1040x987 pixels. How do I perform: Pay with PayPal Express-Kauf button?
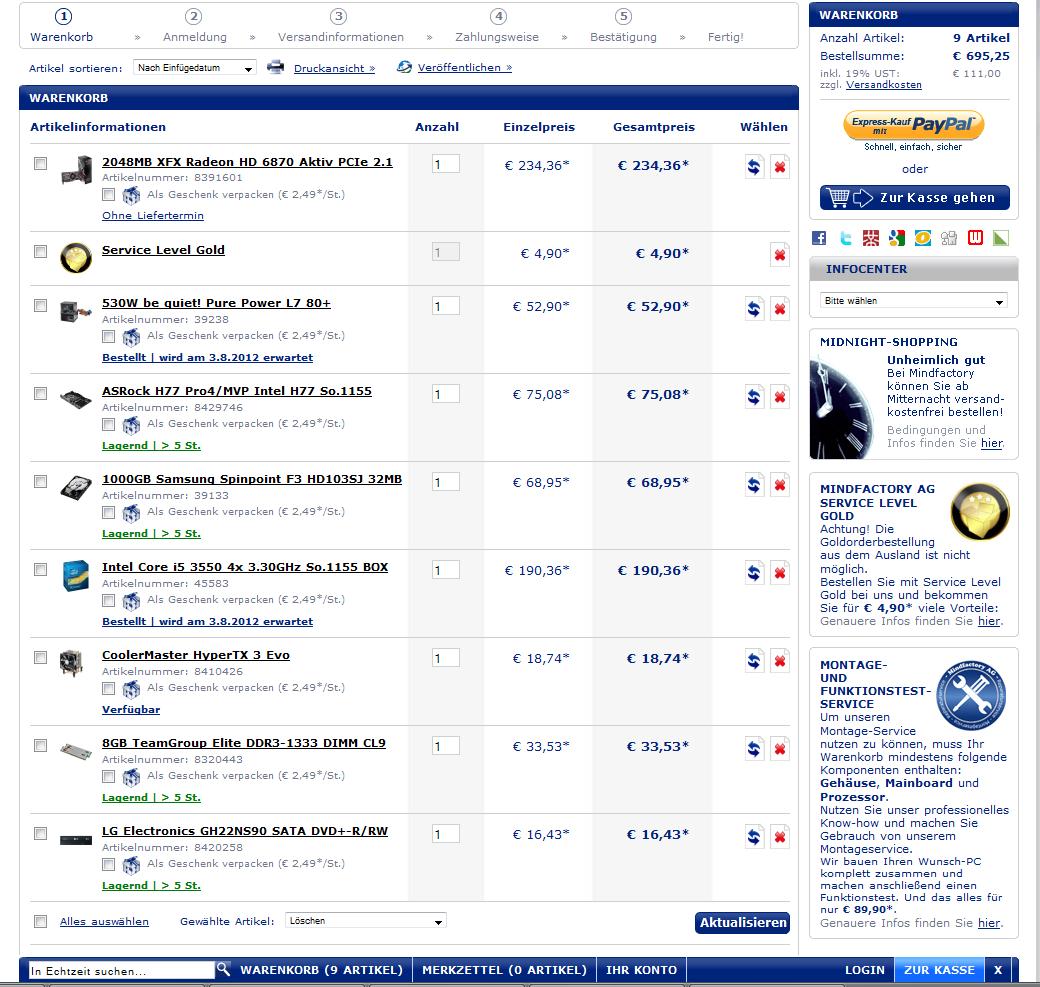click(913, 125)
